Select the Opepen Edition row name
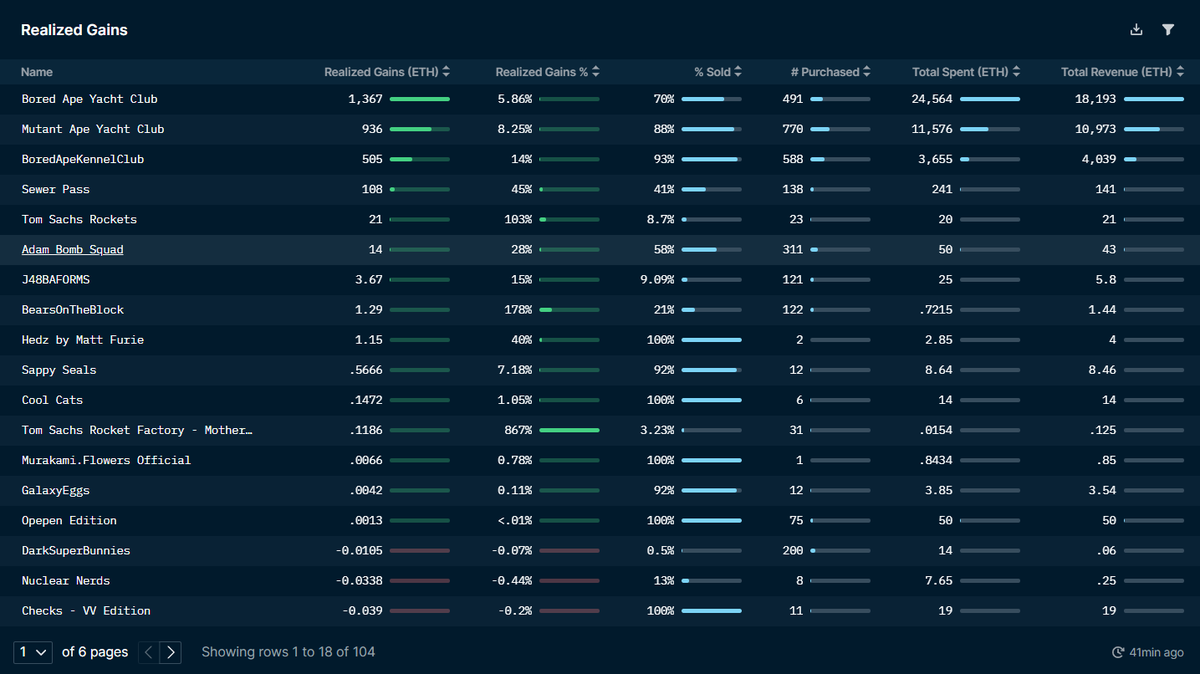This screenshot has height=674, width=1200. [x=69, y=520]
